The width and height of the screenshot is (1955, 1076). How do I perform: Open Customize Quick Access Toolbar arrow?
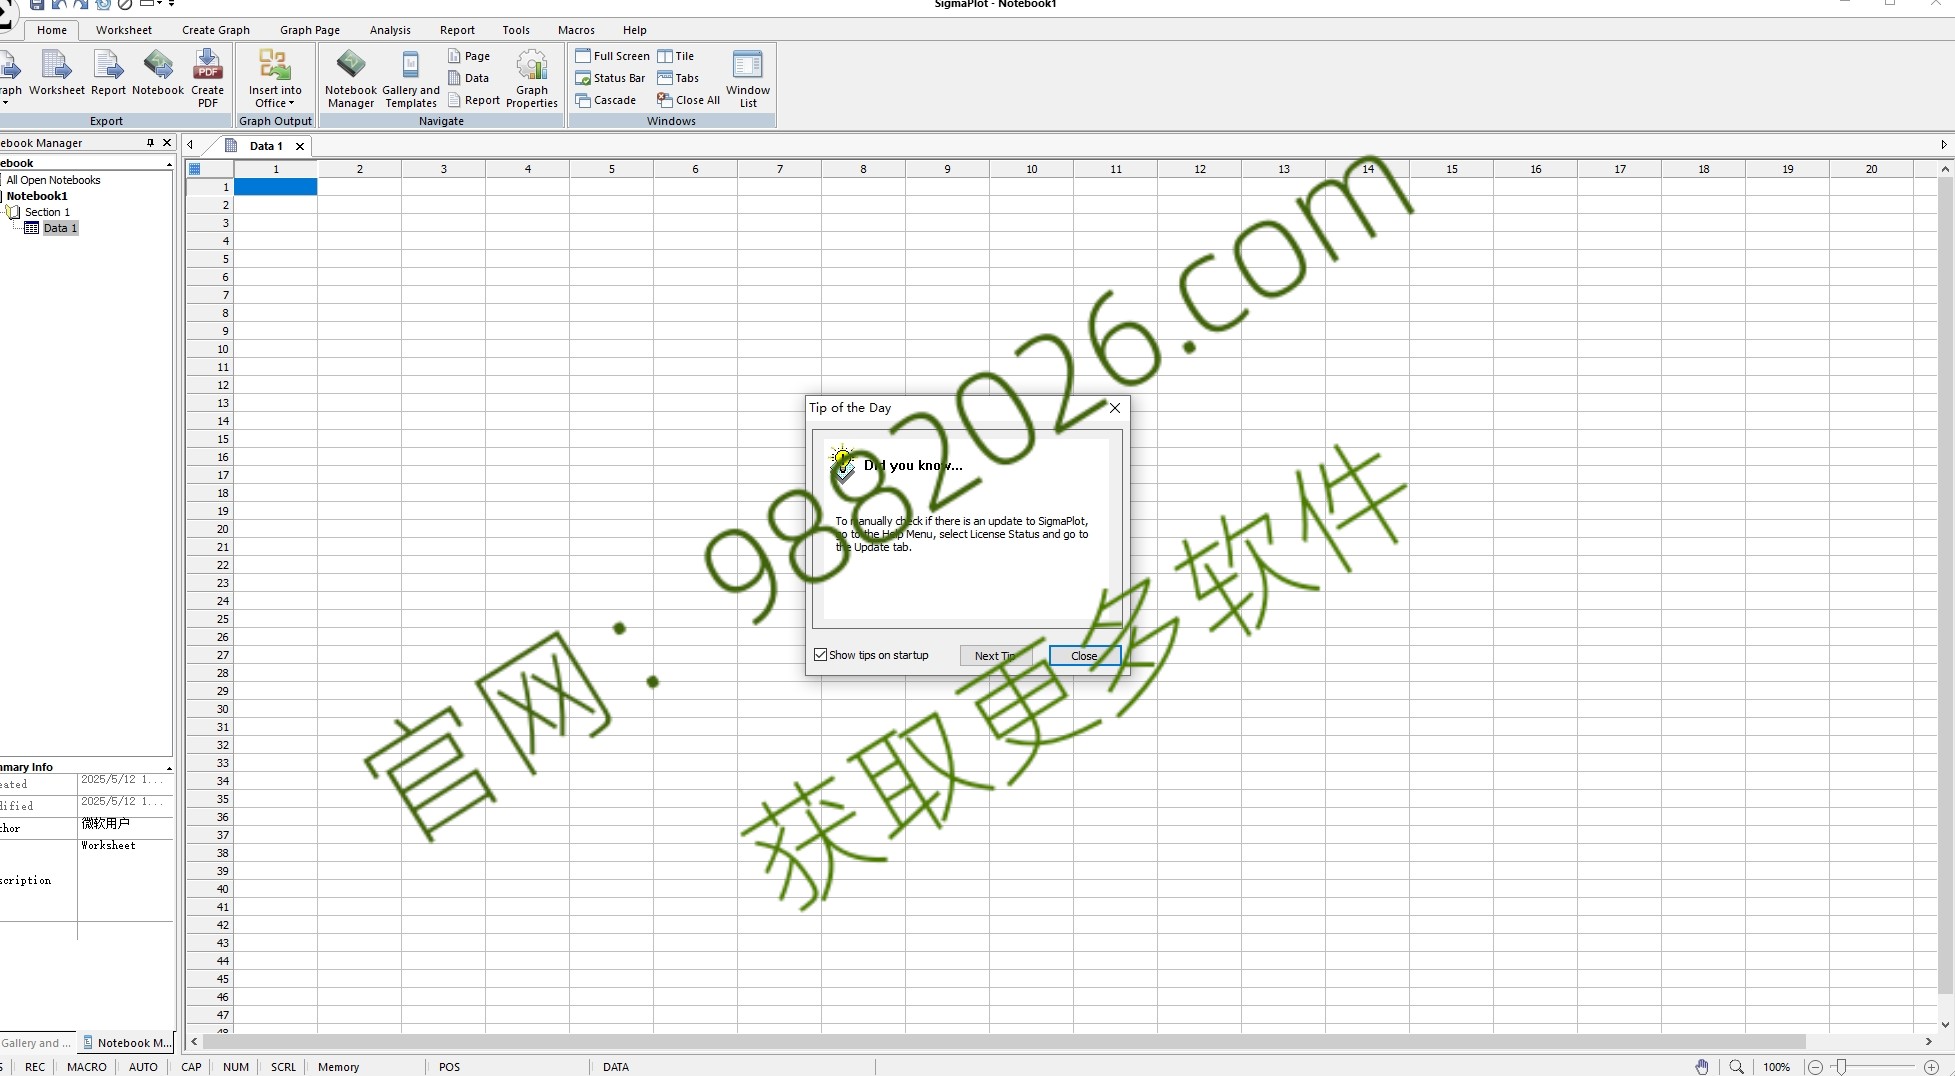172,4
